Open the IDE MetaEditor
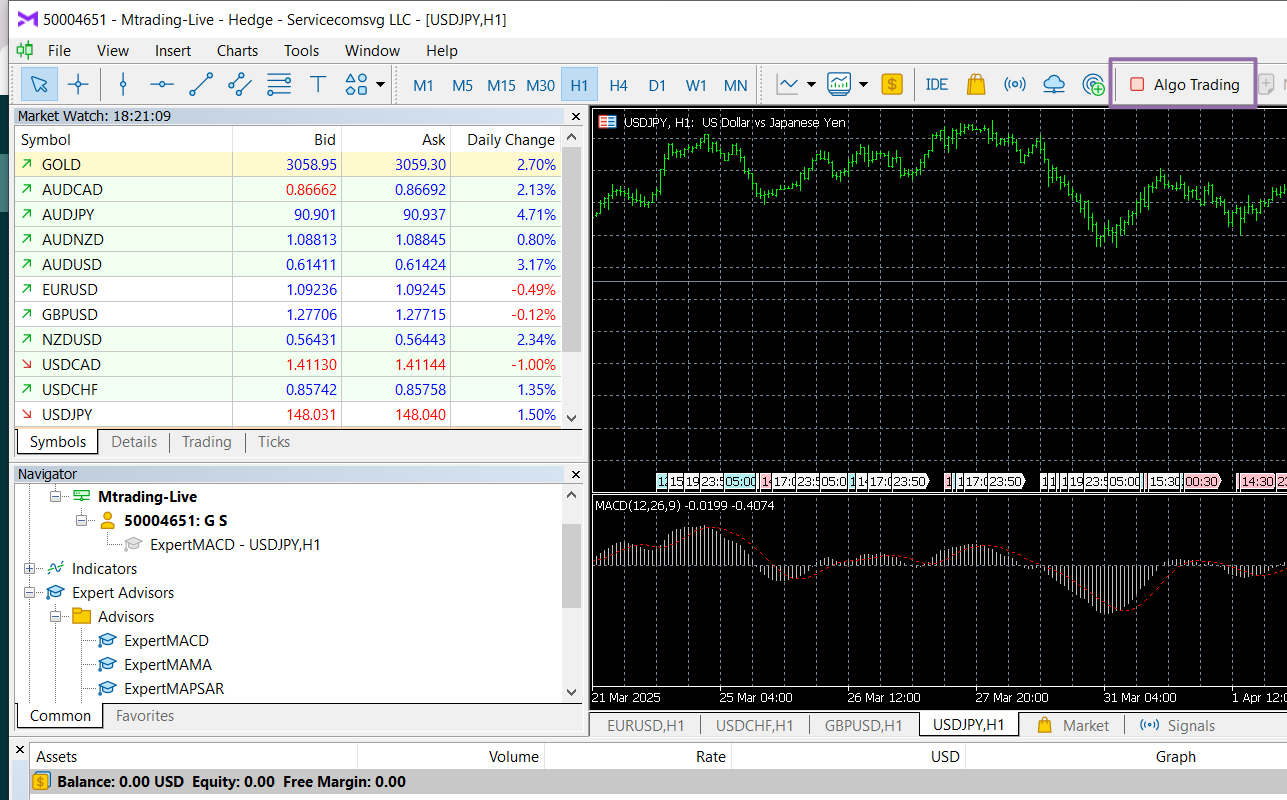1287x800 pixels. [x=937, y=85]
